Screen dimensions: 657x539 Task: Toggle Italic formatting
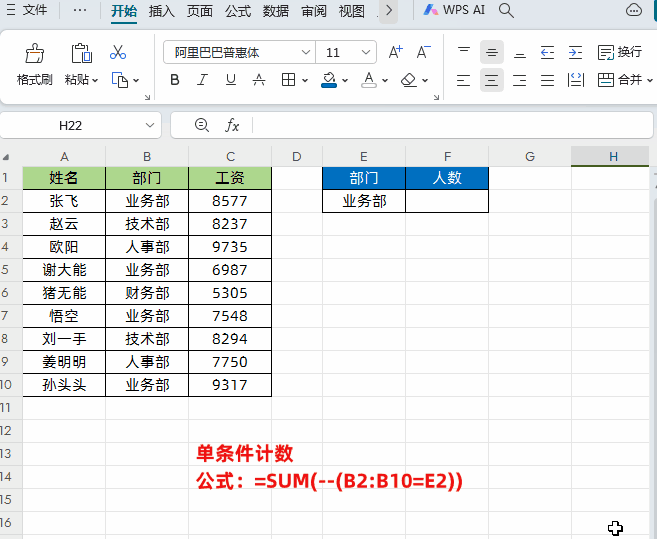pyautogui.click(x=203, y=80)
